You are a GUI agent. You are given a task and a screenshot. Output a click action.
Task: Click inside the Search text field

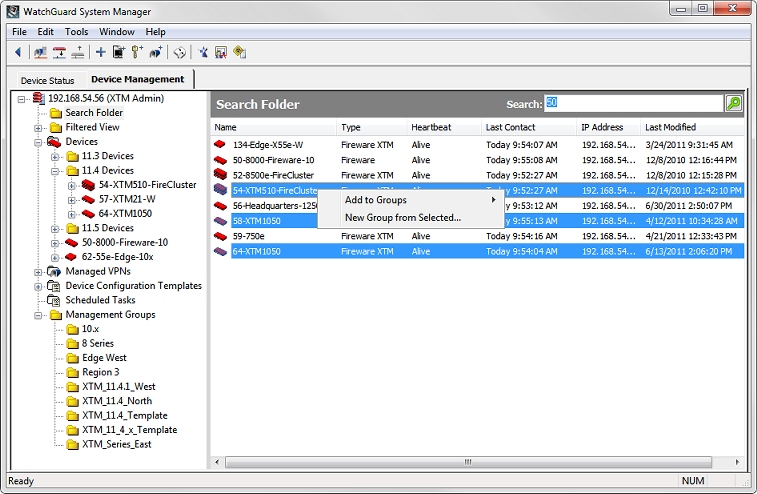(x=632, y=103)
